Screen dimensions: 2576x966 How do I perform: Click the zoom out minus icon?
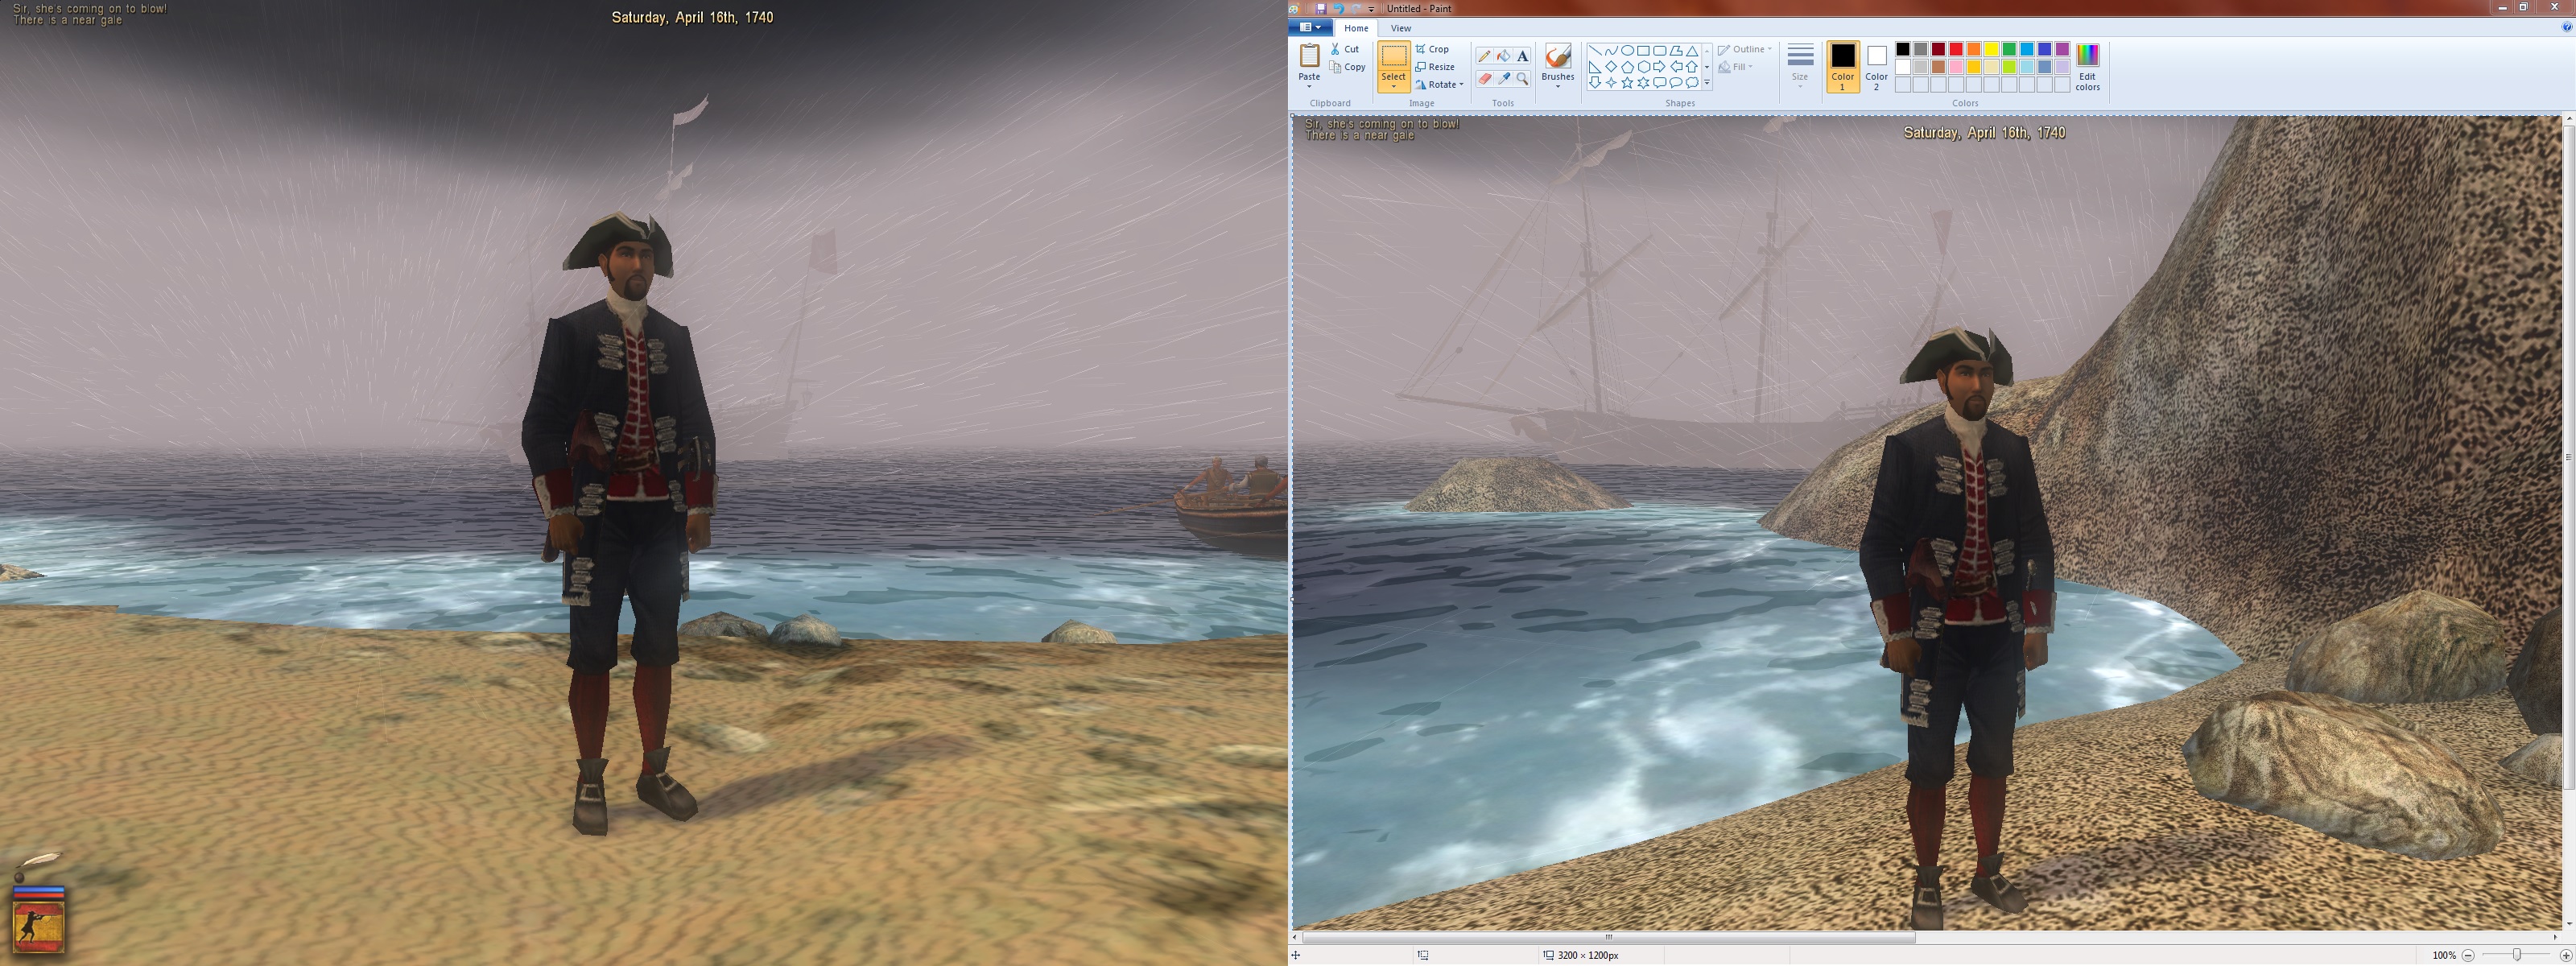(2468, 955)
